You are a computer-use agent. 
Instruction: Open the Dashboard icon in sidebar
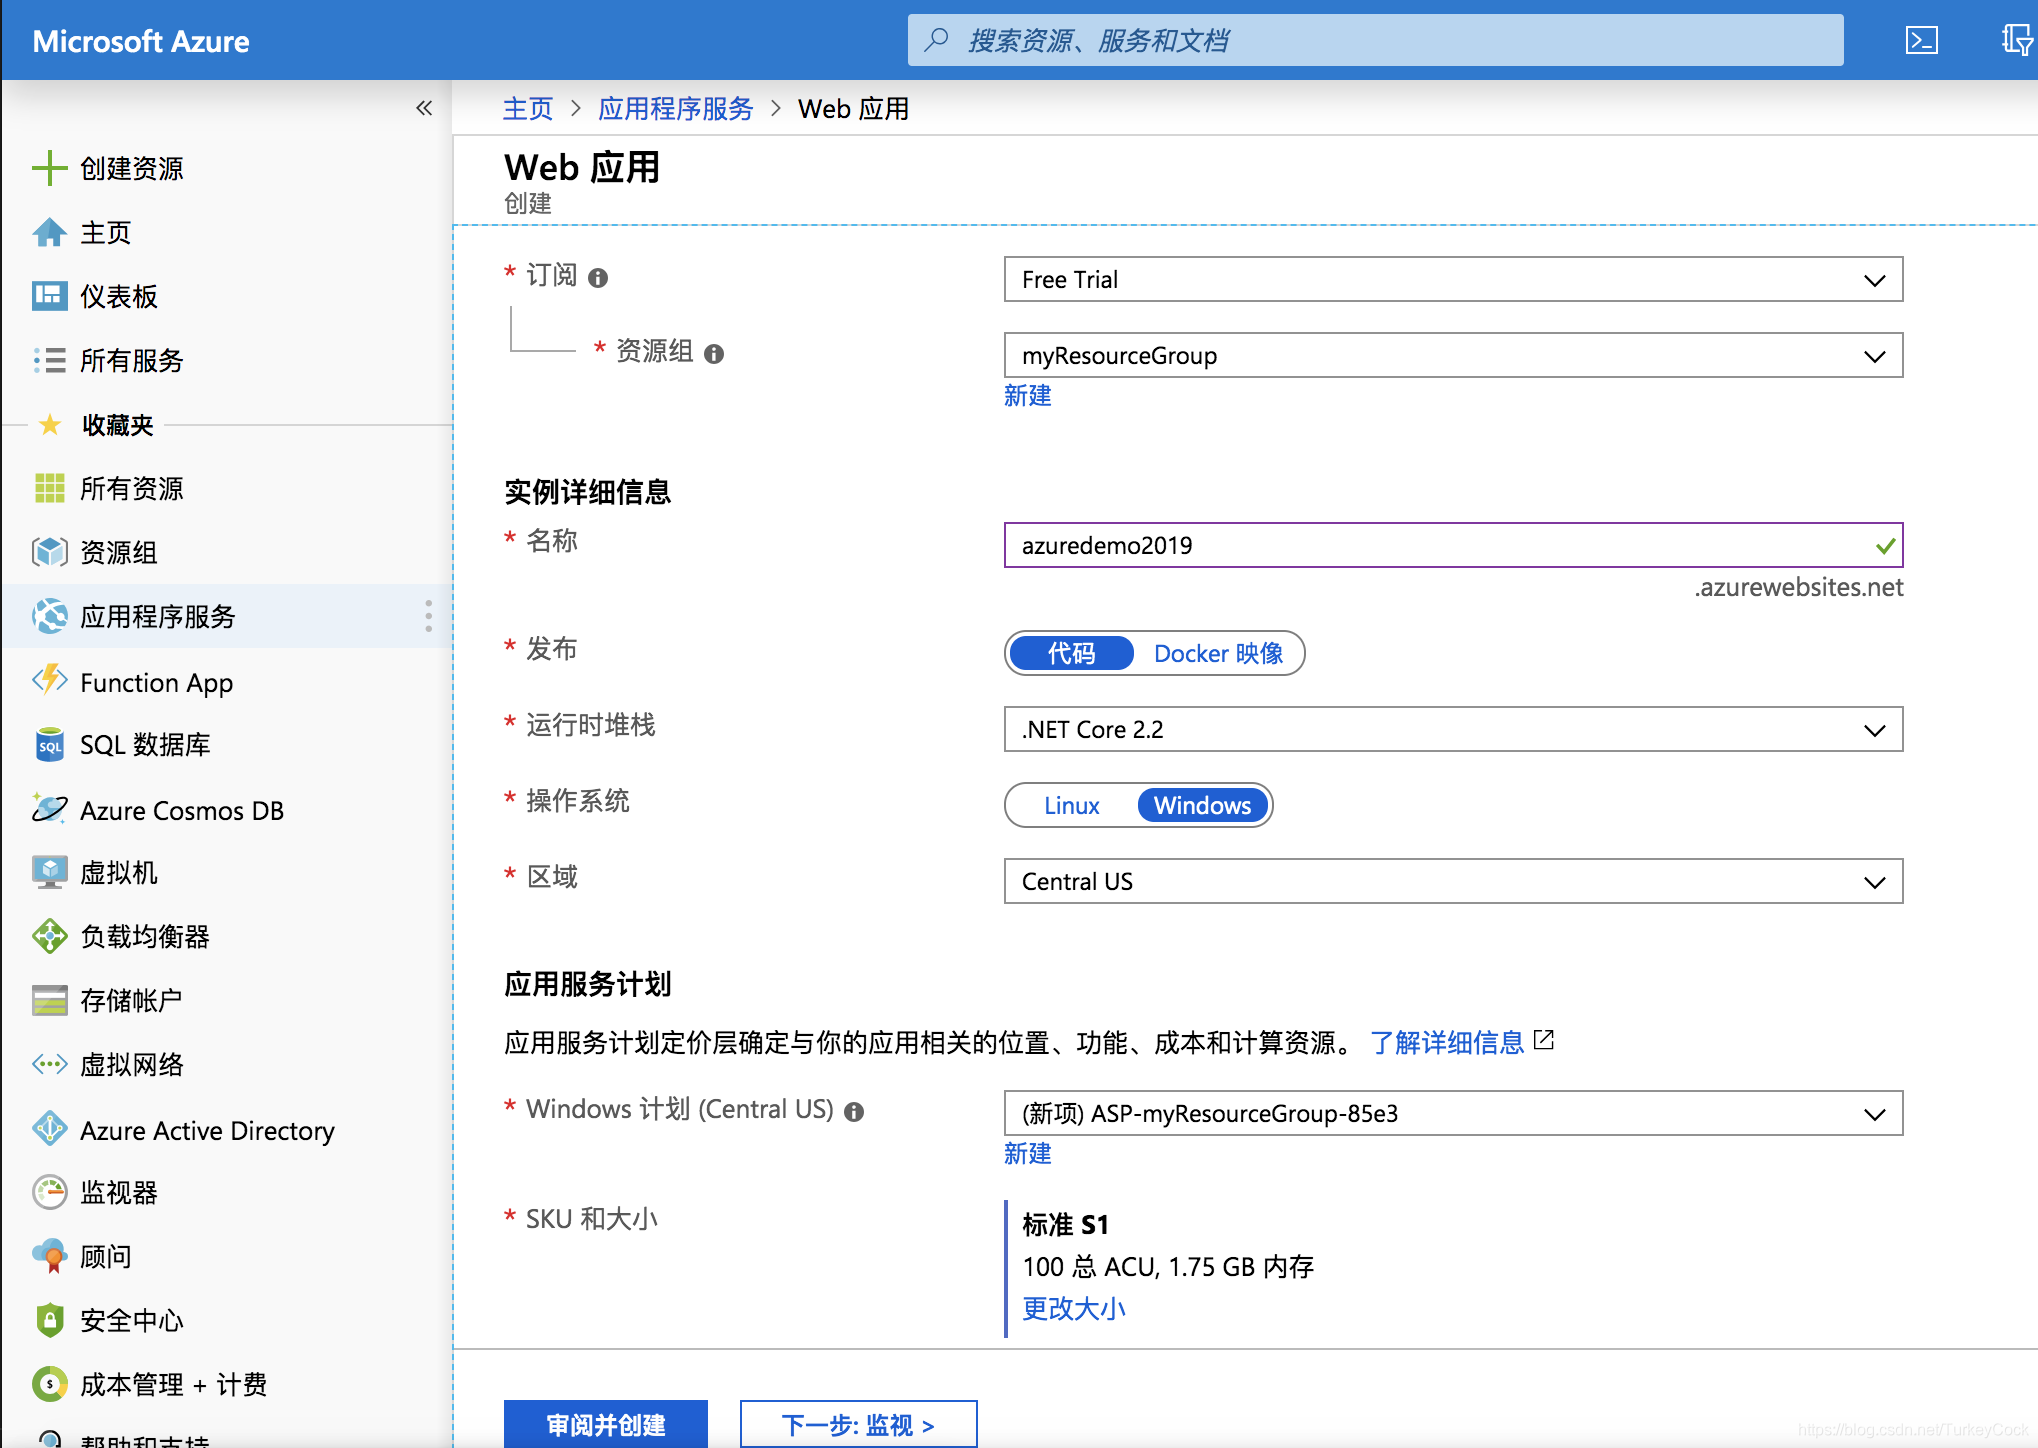[49, 296]
